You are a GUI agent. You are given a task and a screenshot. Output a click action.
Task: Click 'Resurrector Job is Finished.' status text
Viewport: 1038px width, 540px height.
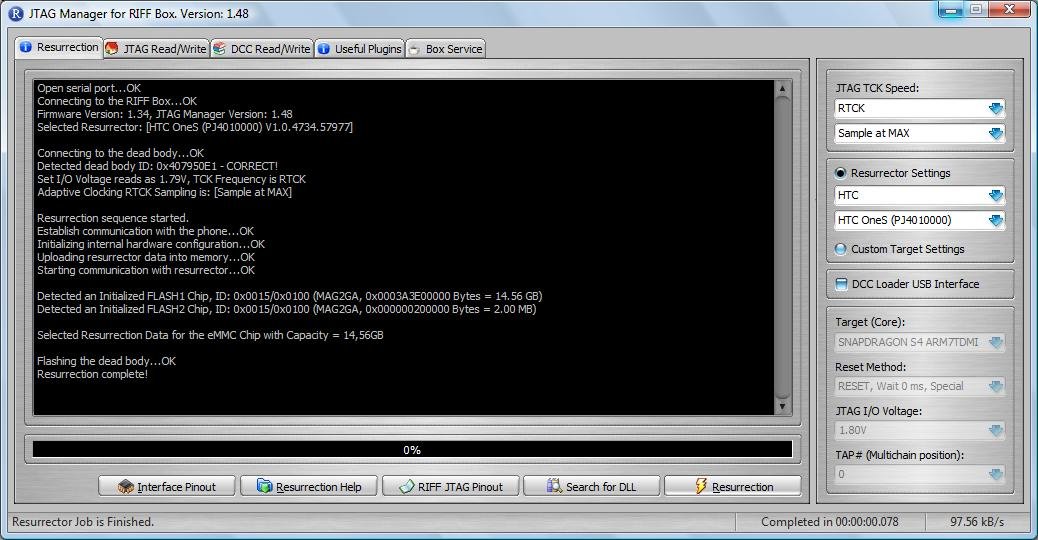tap(83, 522)
